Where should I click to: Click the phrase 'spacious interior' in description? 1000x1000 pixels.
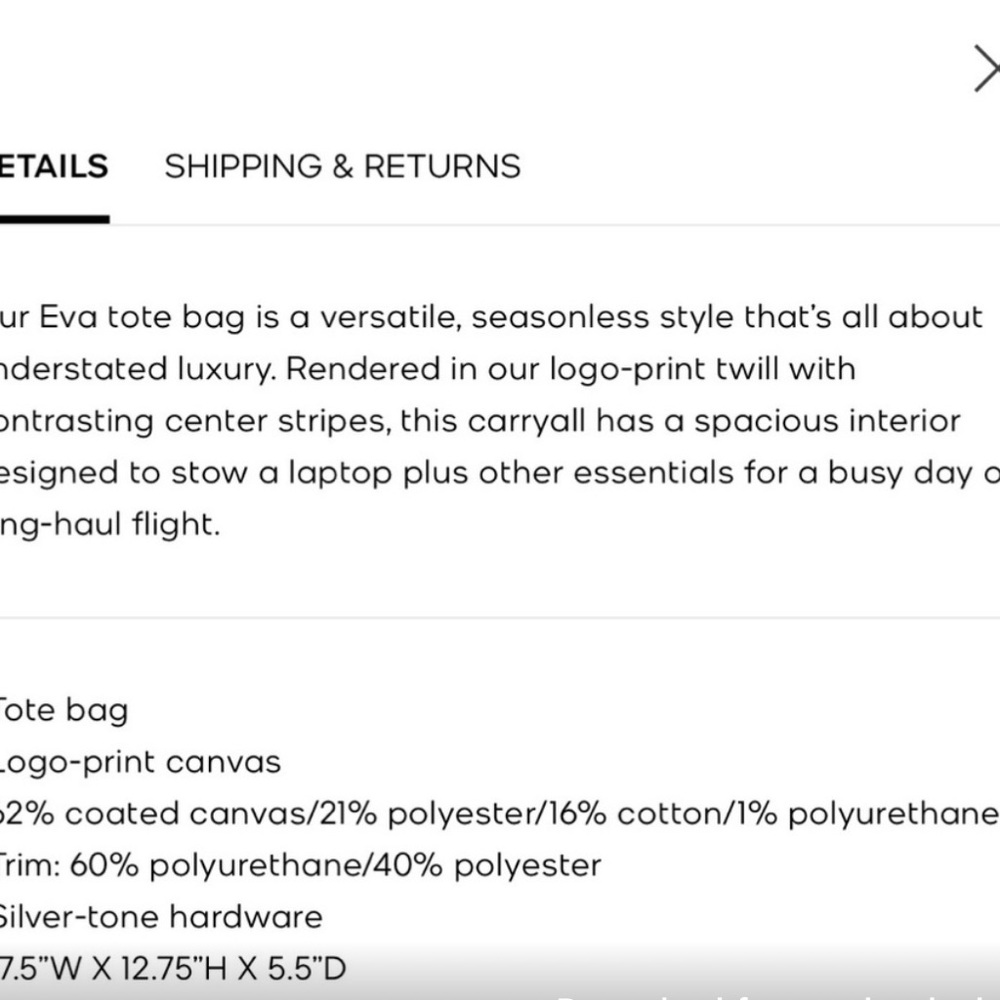tap(827, 422)
